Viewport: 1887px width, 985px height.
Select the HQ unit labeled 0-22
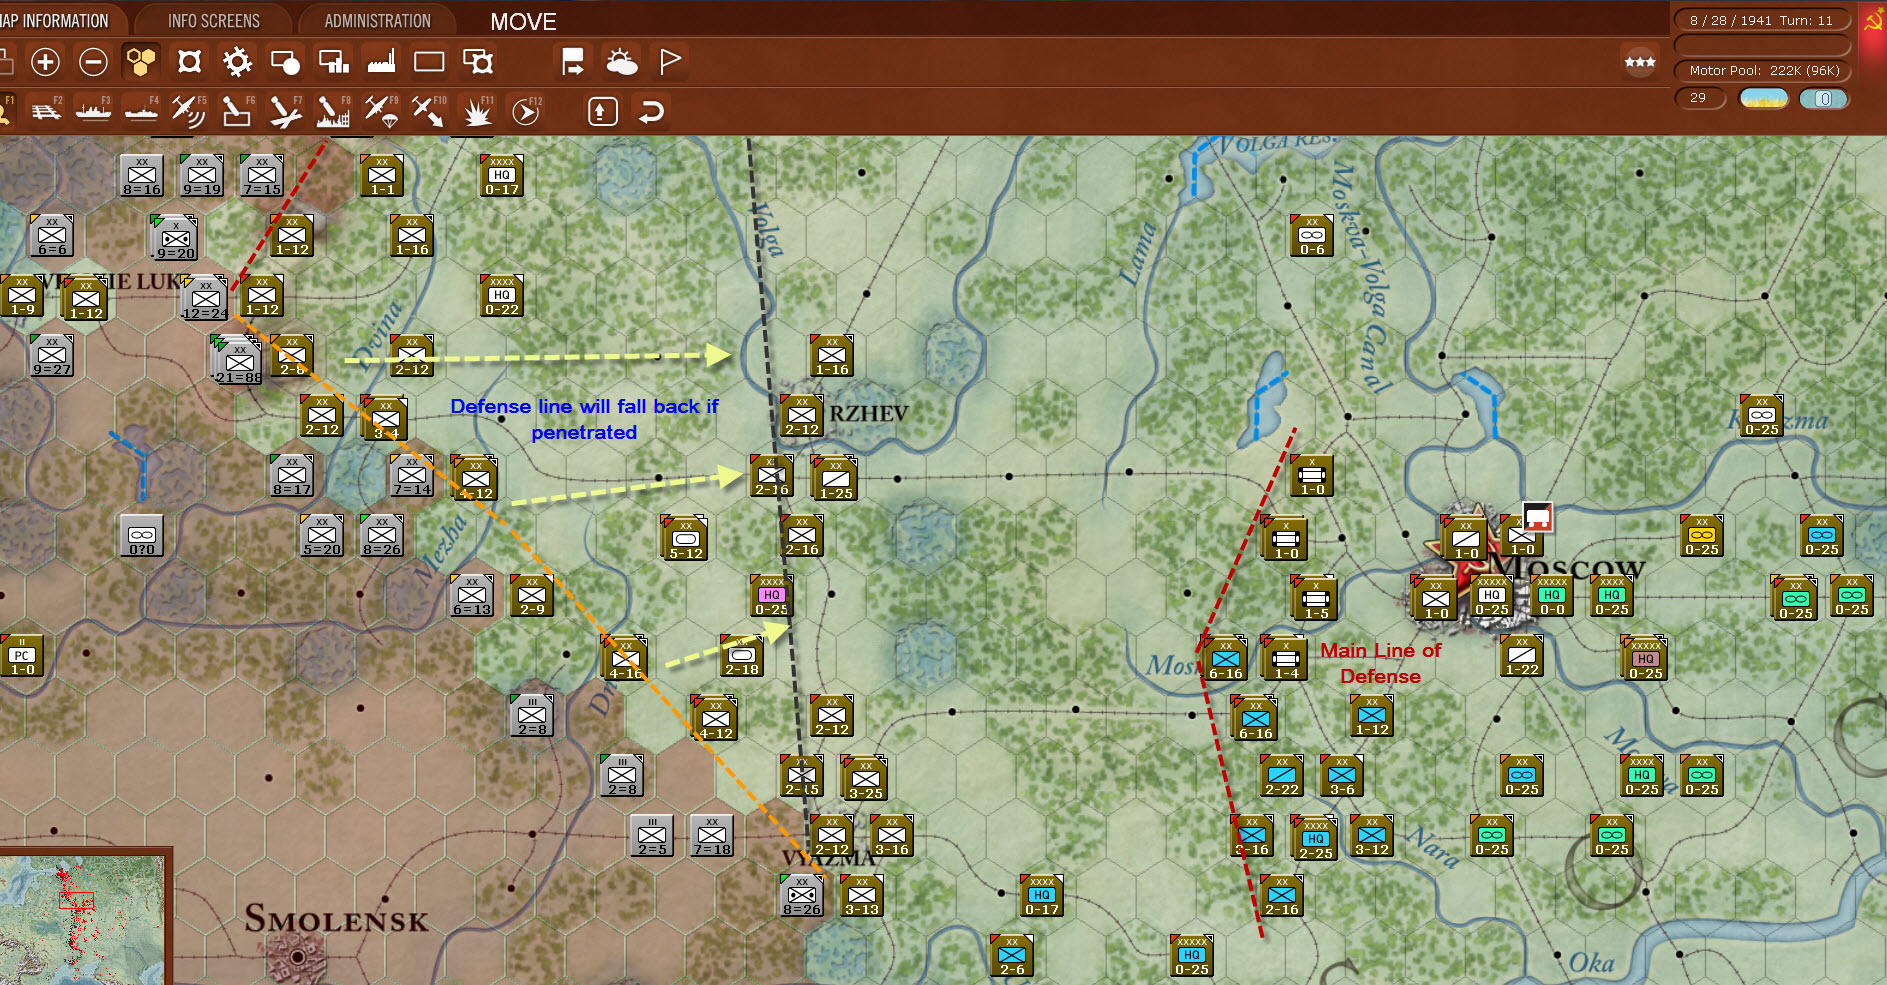click(502, 296)
